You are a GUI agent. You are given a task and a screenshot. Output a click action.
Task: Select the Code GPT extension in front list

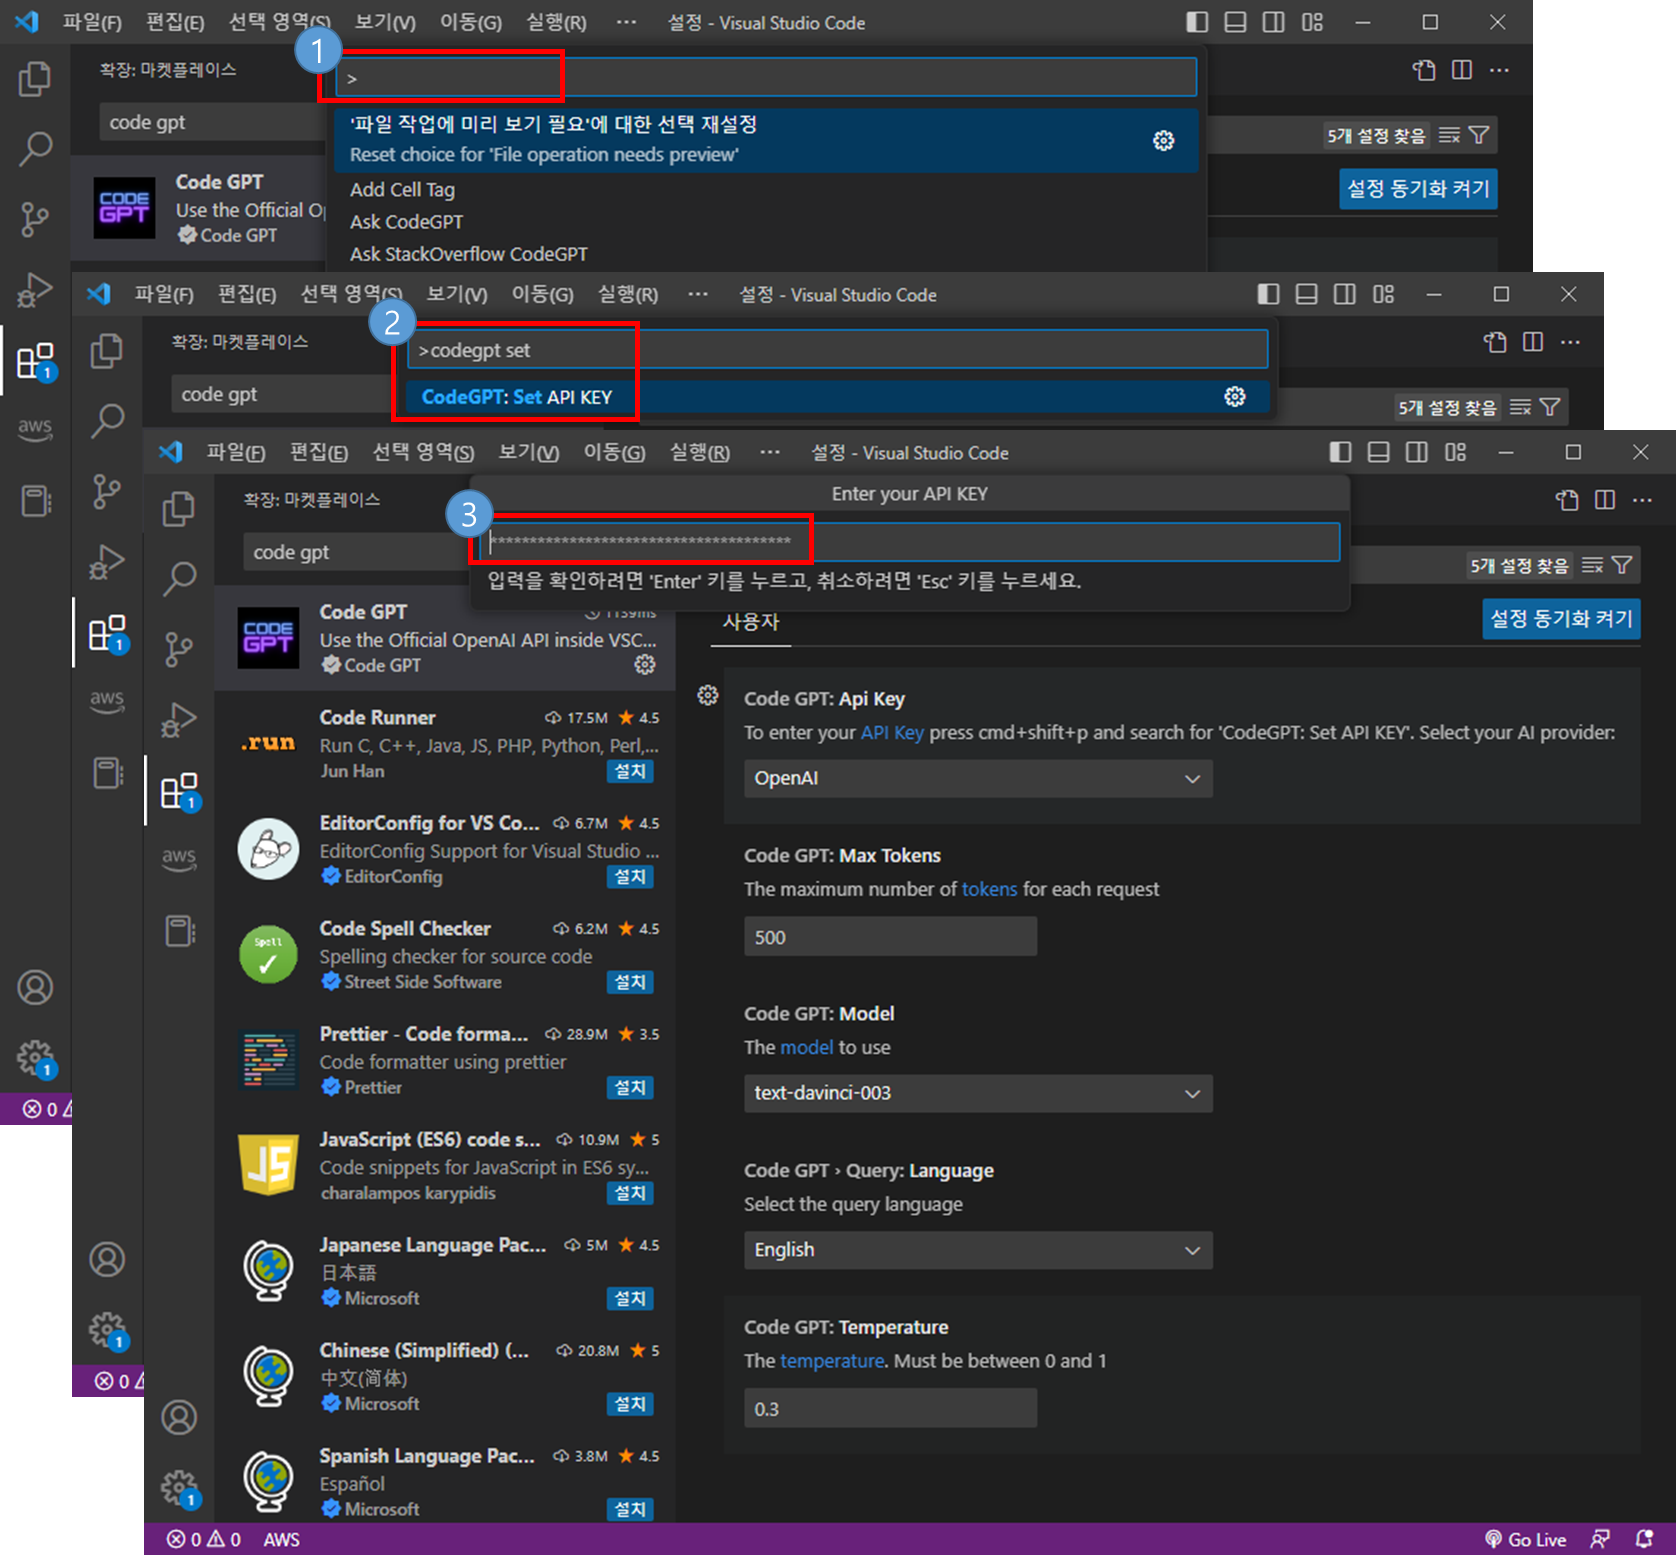445,638
